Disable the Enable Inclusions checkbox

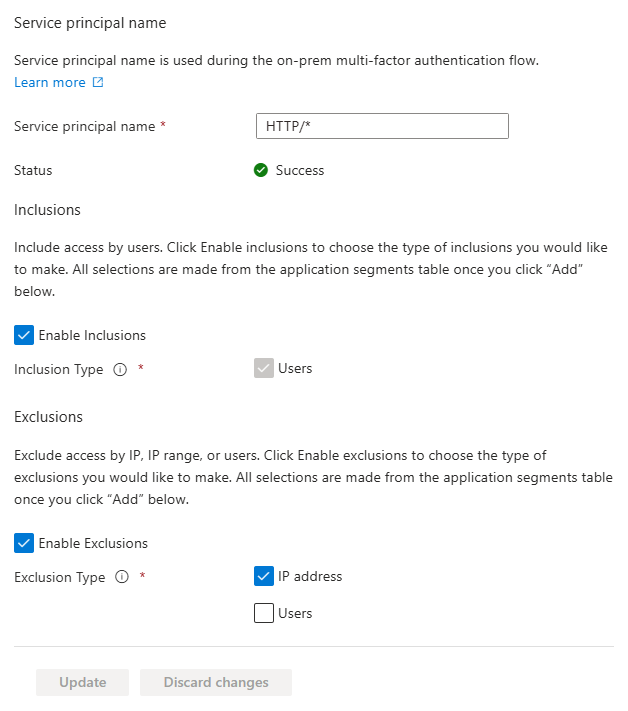pyautogui.click(x=24, y=335)
